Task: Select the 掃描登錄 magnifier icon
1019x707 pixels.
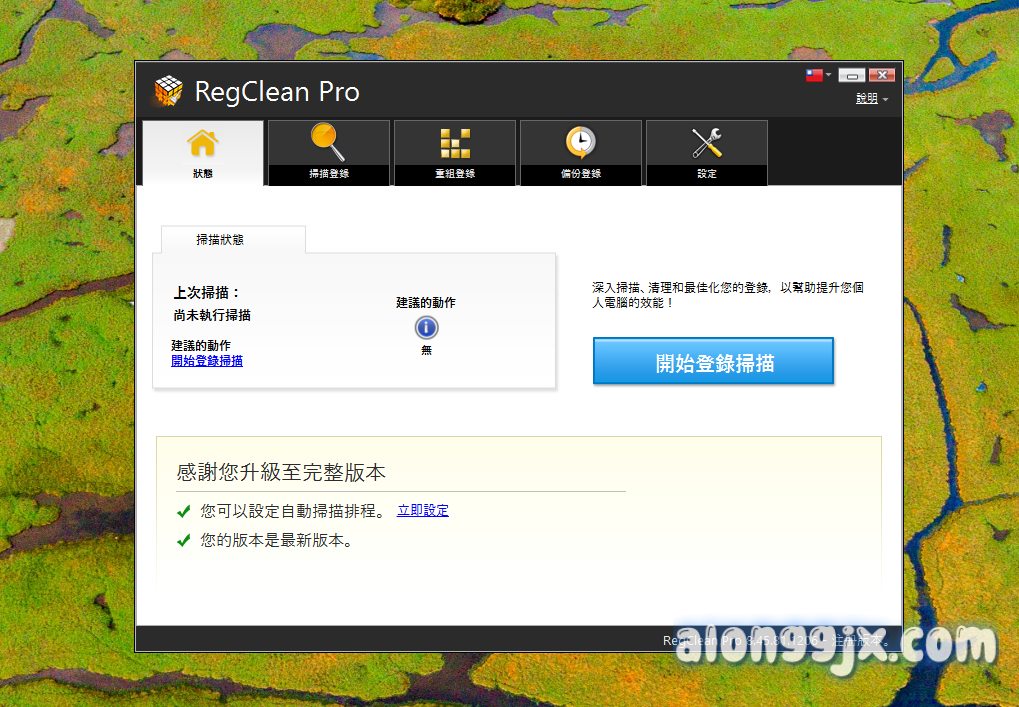Action: pos(328,142)
